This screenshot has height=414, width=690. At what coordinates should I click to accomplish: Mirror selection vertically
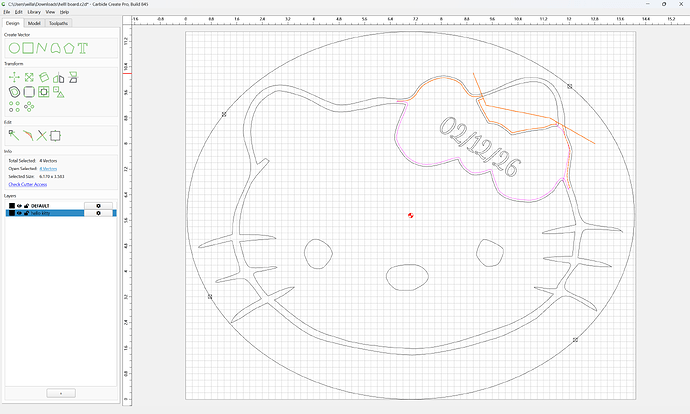73,77
